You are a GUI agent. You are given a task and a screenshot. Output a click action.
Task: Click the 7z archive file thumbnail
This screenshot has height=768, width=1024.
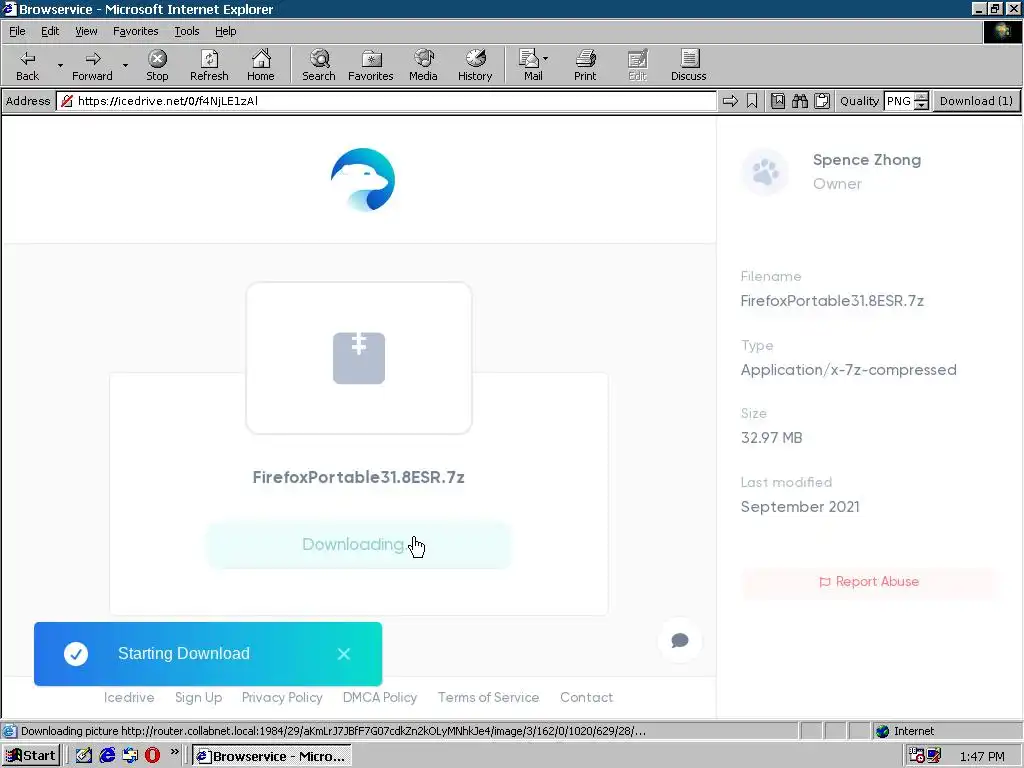coord(359,358)
